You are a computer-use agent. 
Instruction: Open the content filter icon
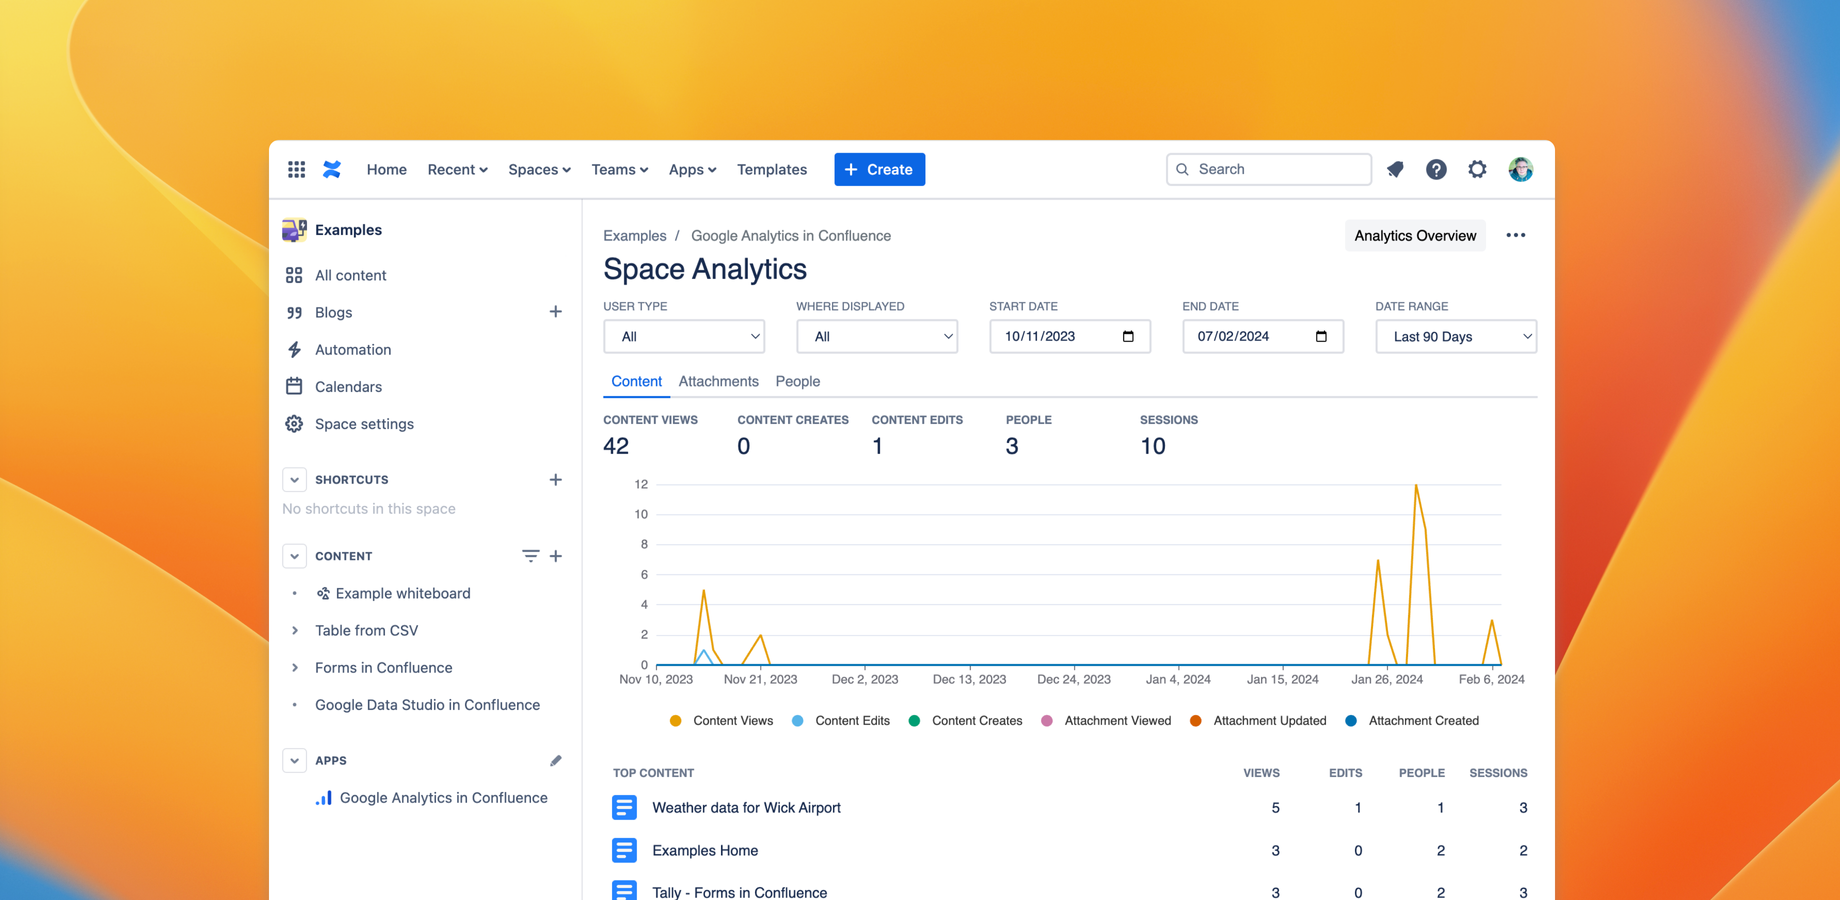tap(530, 556)
